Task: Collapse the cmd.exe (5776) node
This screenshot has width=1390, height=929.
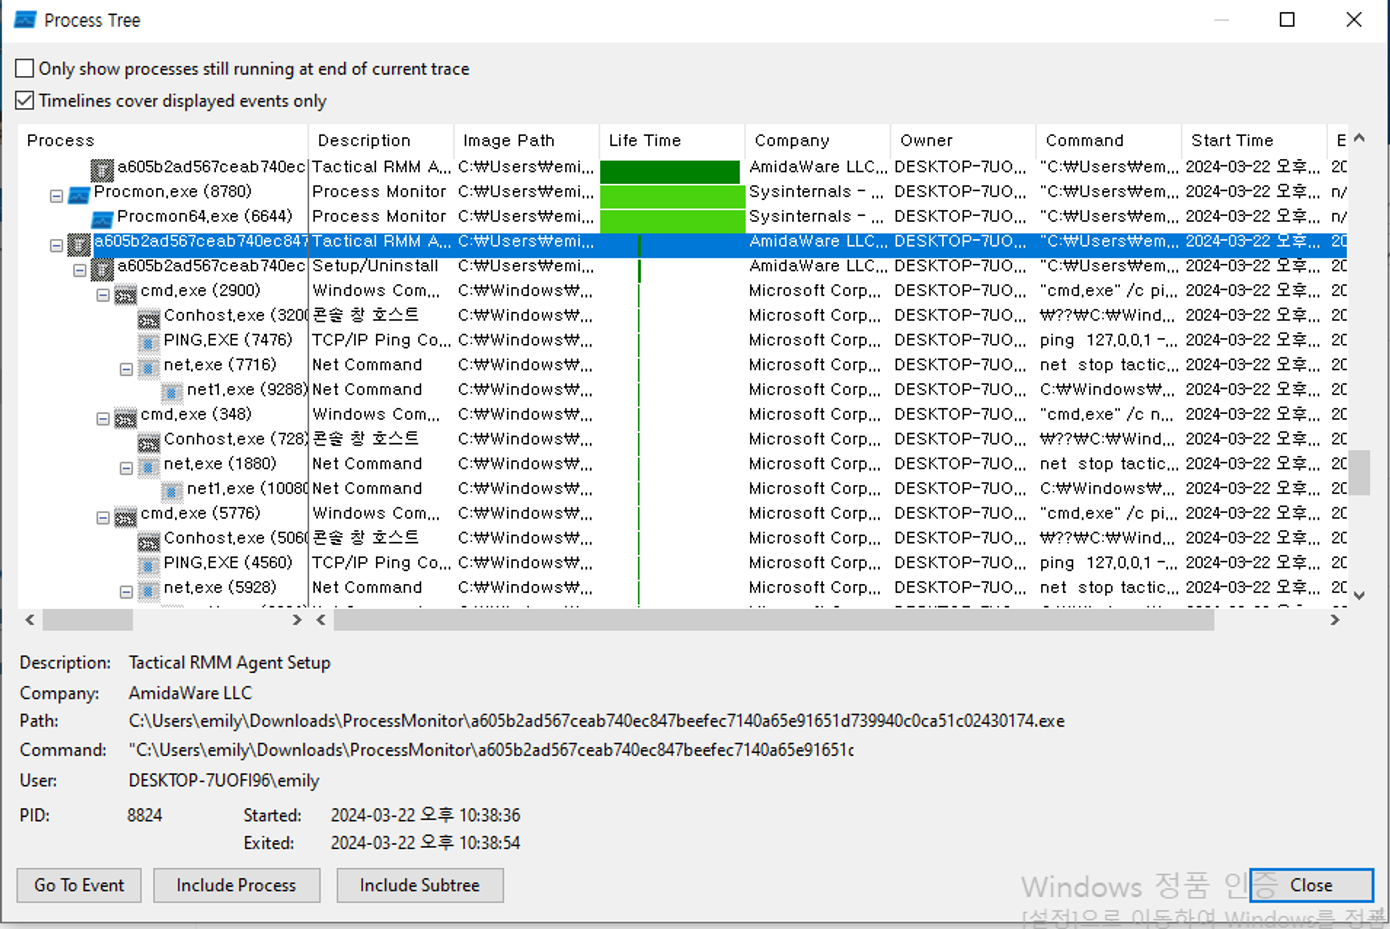Action: (x=103, y=518)
